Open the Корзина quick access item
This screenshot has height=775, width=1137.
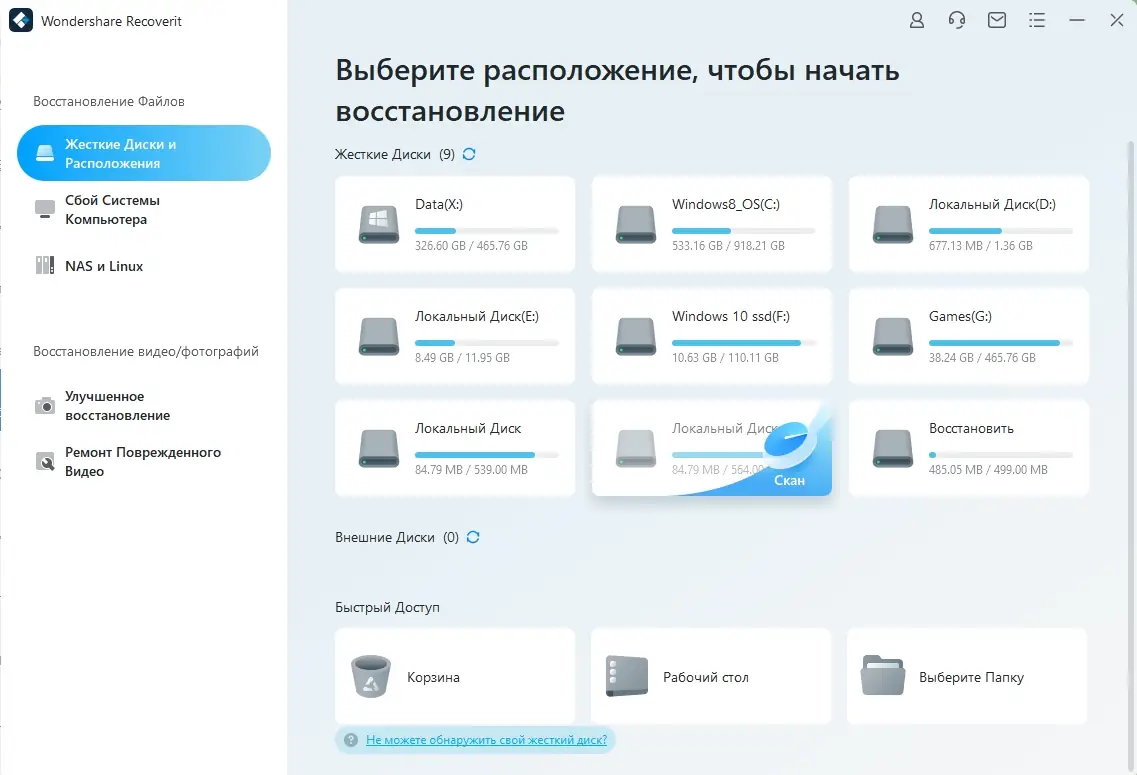point(454,676)
